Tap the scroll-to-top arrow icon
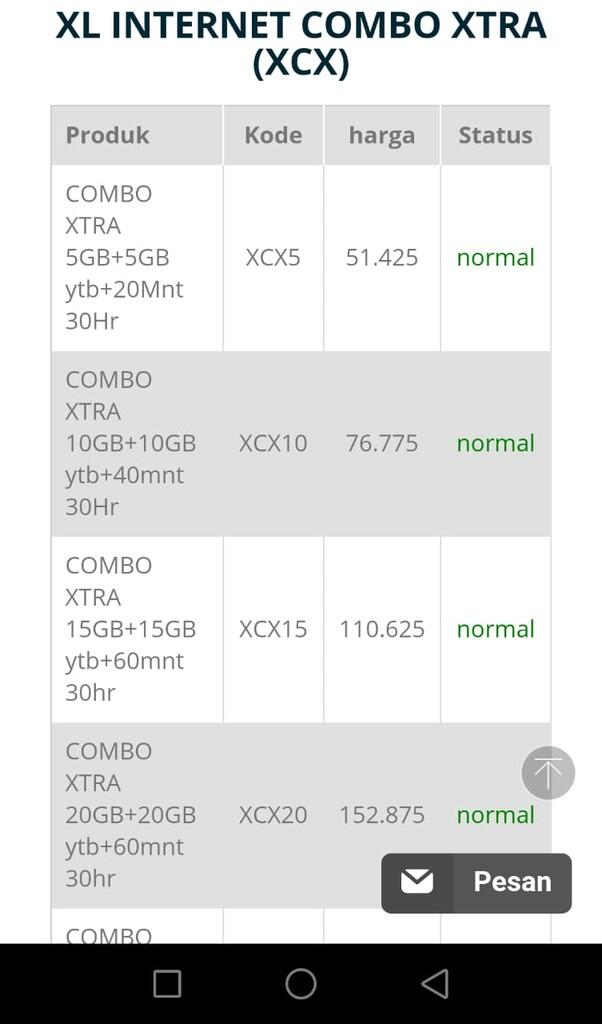Screen dimensions: 602x1024 [548, 773]
